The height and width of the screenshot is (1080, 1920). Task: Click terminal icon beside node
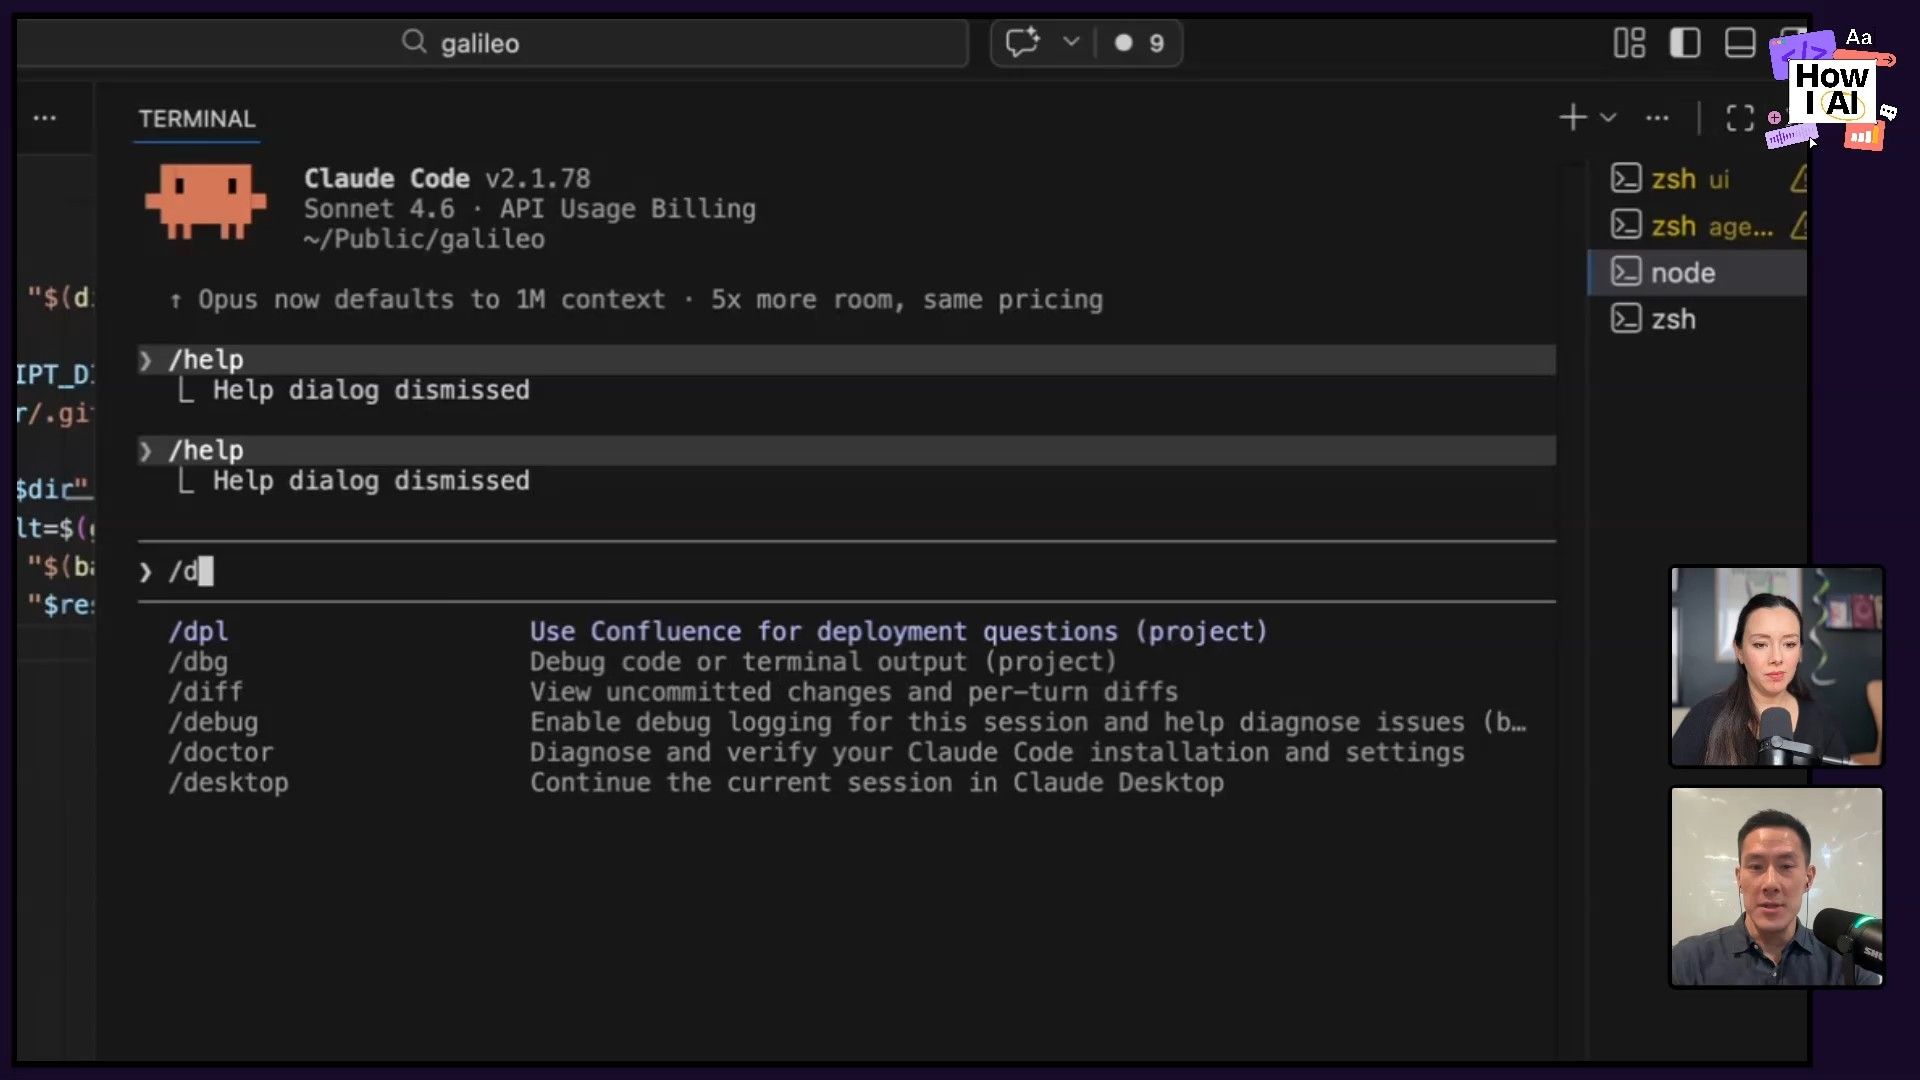pyautogui.click(x=1626, y=272)
